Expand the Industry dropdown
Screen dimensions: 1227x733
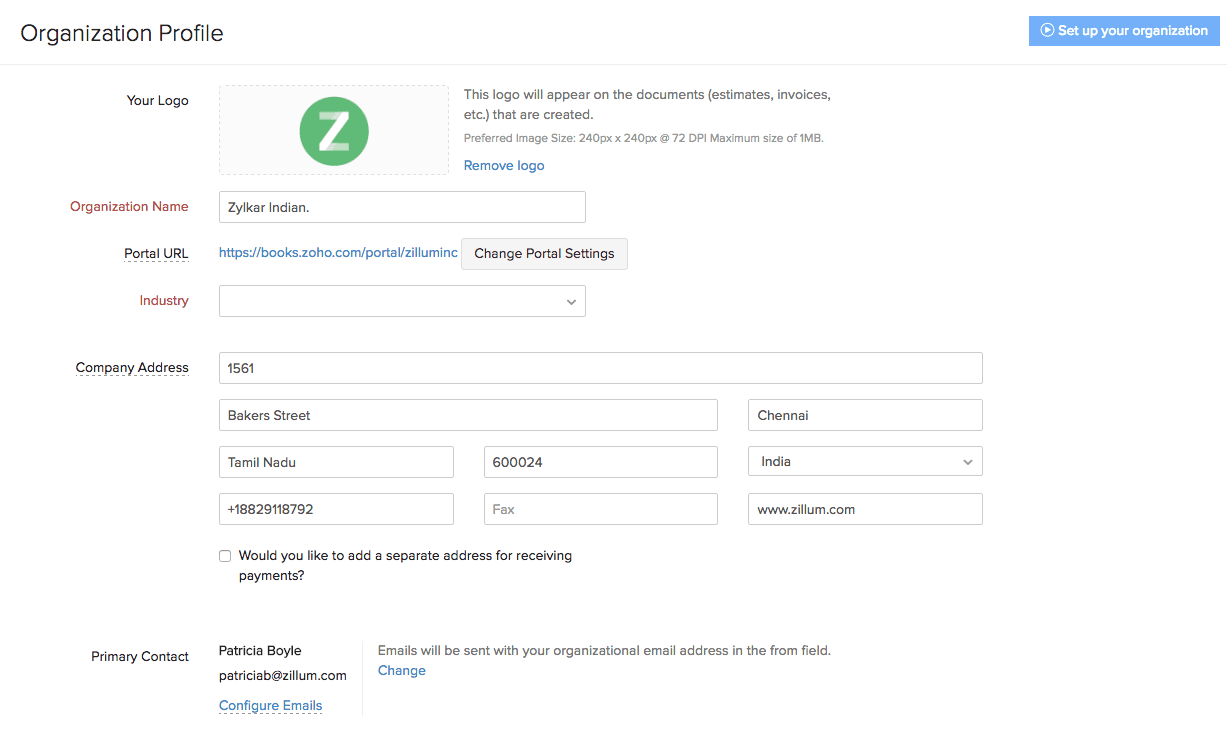pyautogui.click(x=402, y=301)
